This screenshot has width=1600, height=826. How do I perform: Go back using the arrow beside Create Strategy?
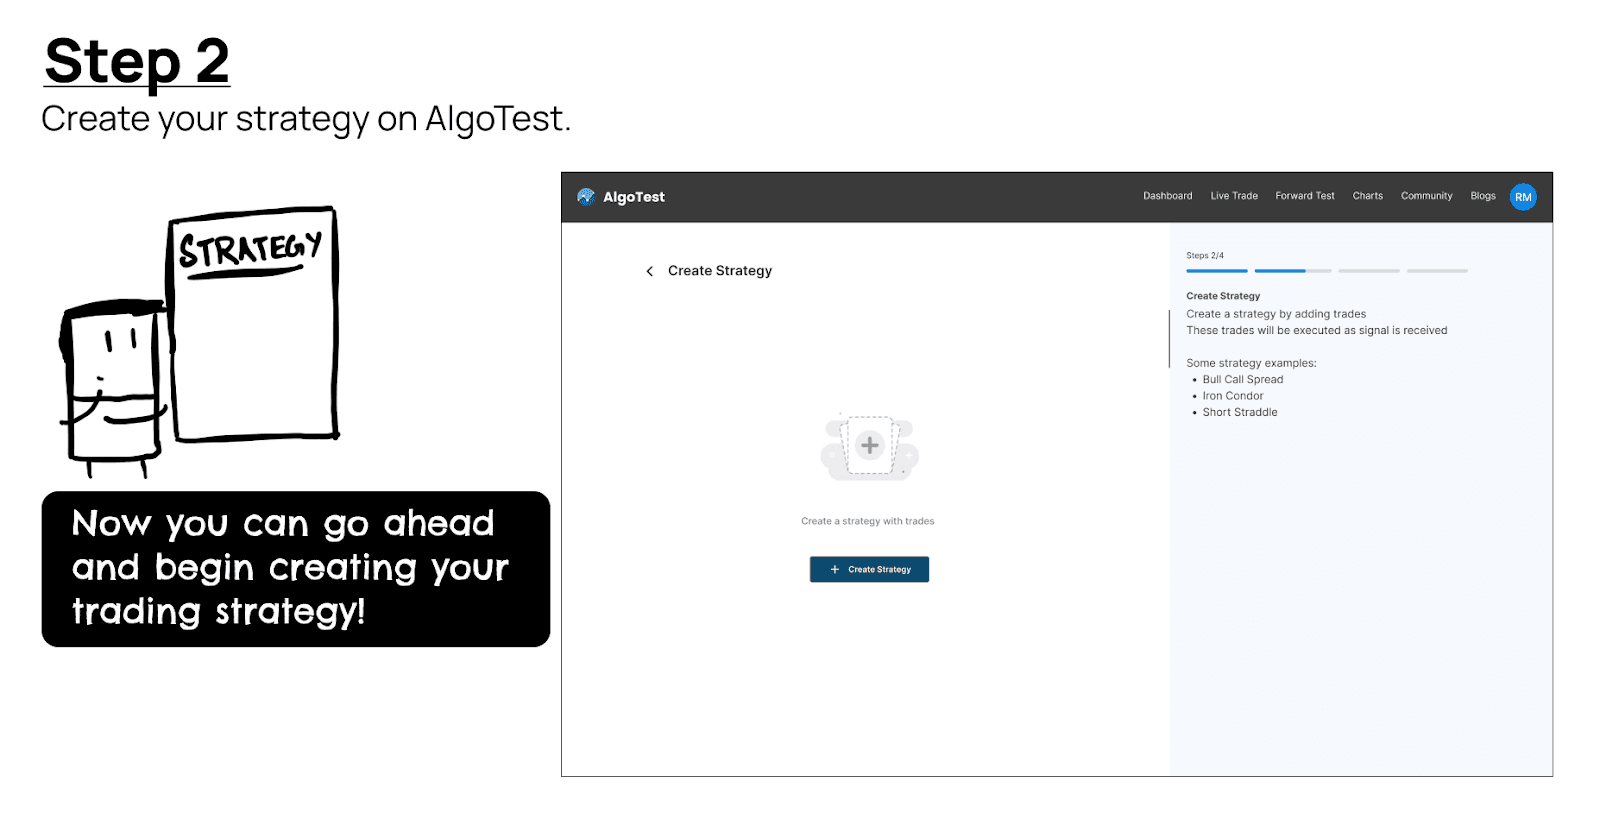[x=649, y=271]
